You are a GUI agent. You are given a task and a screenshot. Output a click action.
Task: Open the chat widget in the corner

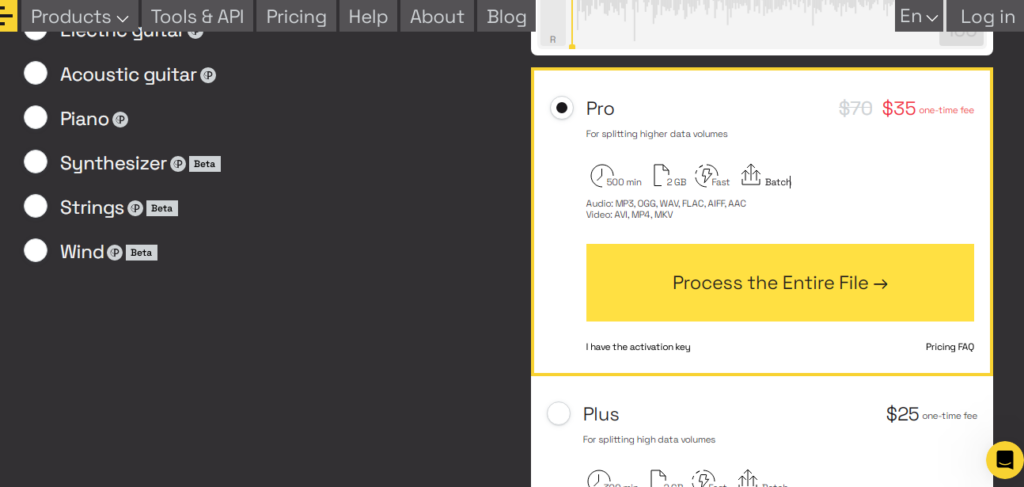pyautogui.click(x=1003, y=460)
